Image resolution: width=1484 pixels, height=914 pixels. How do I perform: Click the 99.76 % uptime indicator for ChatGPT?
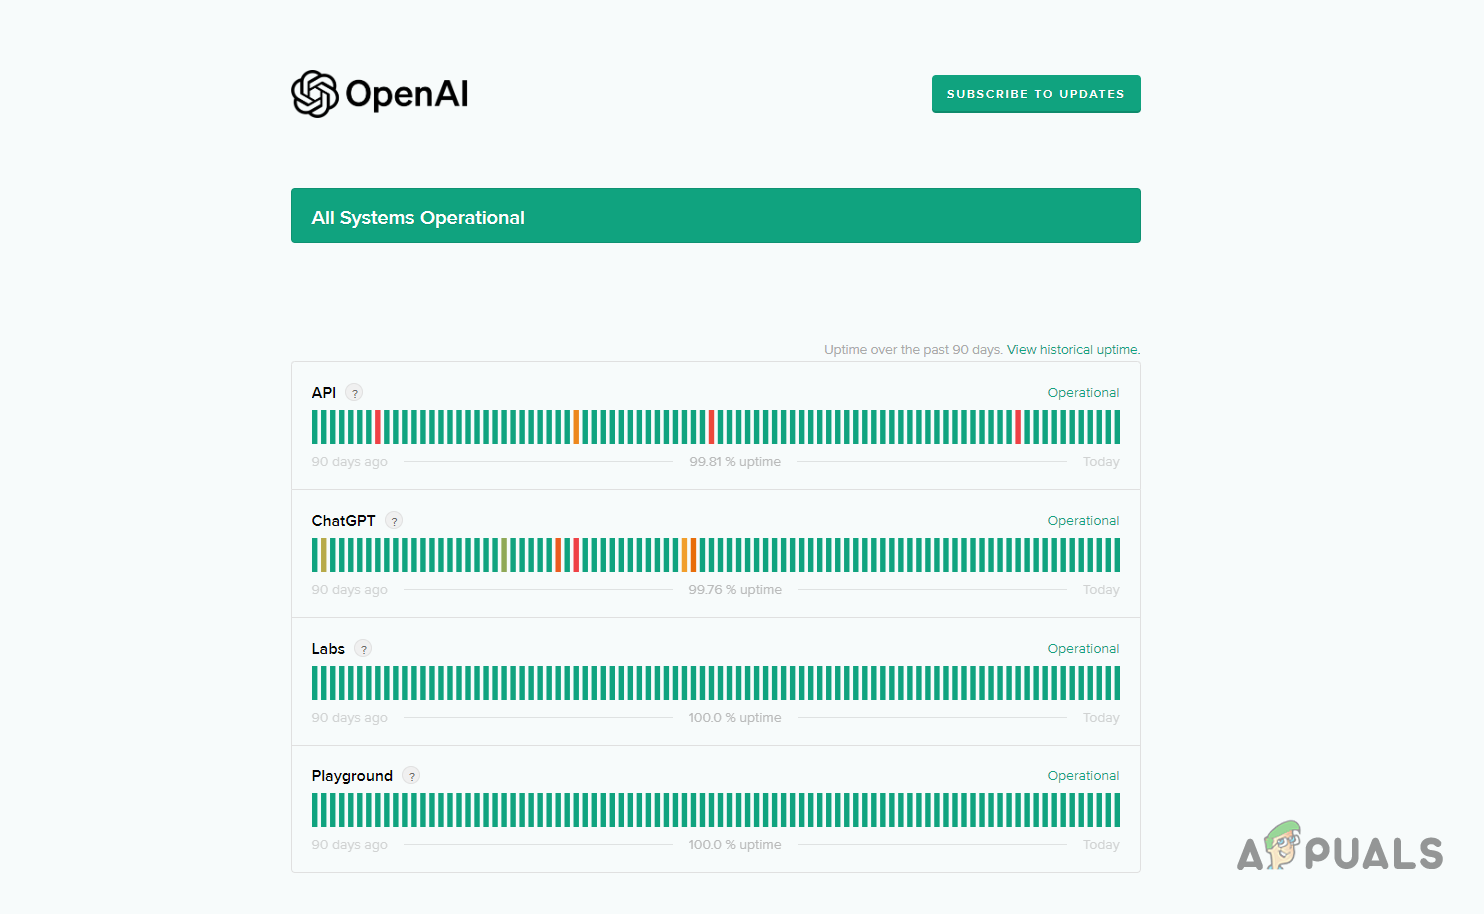pos(735,589)
